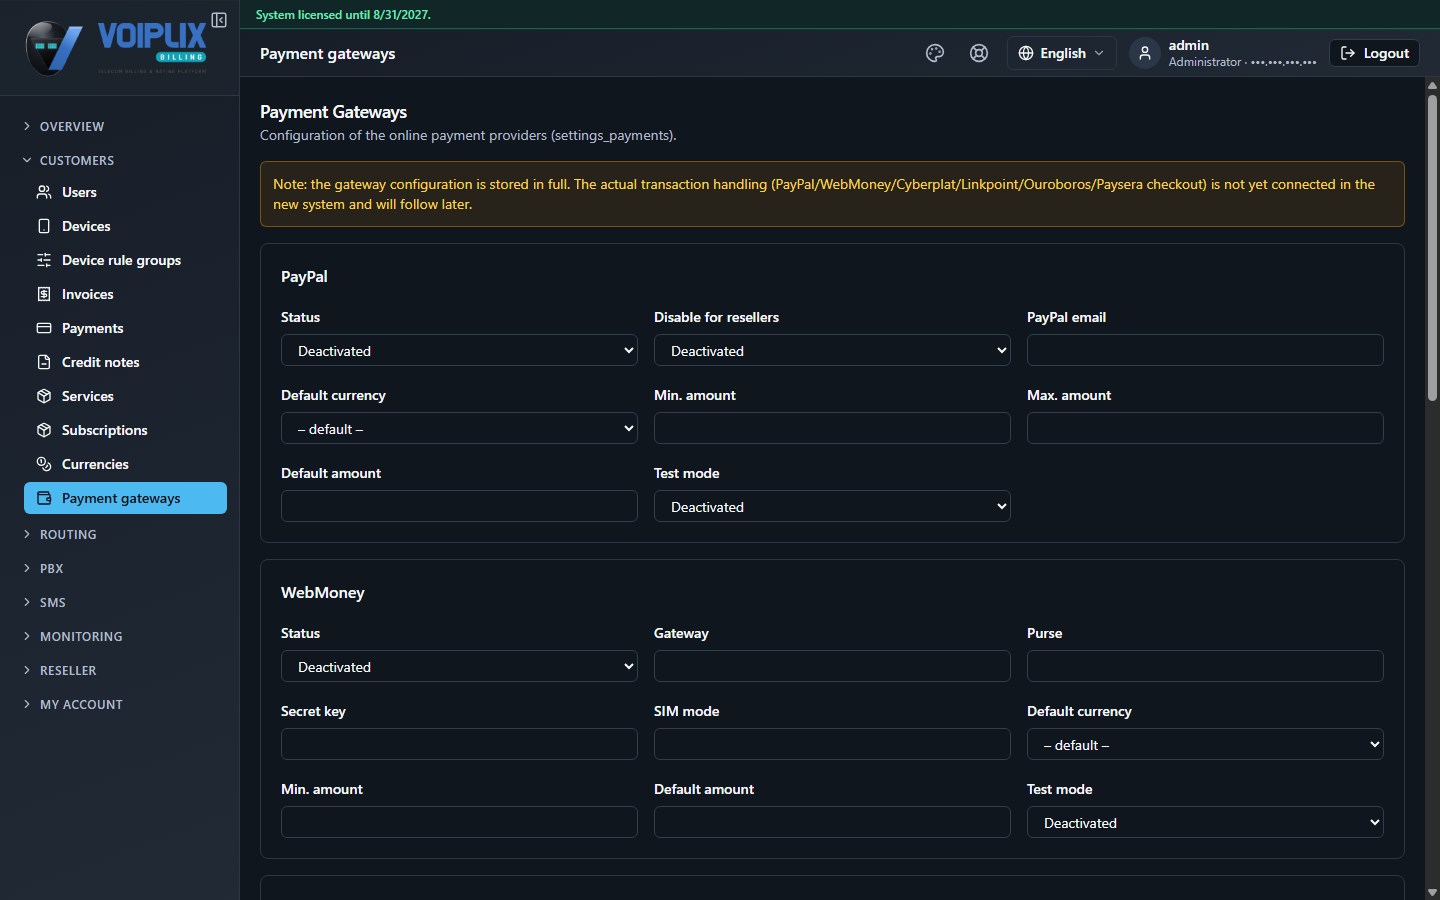Image resolution: width=1440 pixels, height=900 pixels.
Task: Select Payment gateways in sidebar
Action: coord(125,498)
